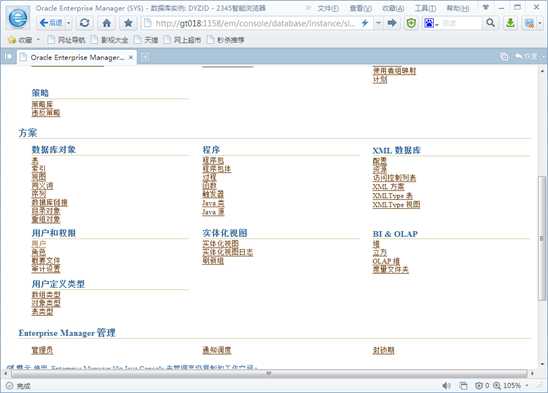Image resolution: width=548 pixels, height=393 pixels.
Task: Click the screenshot tool icon
Action: pos(529,23)
